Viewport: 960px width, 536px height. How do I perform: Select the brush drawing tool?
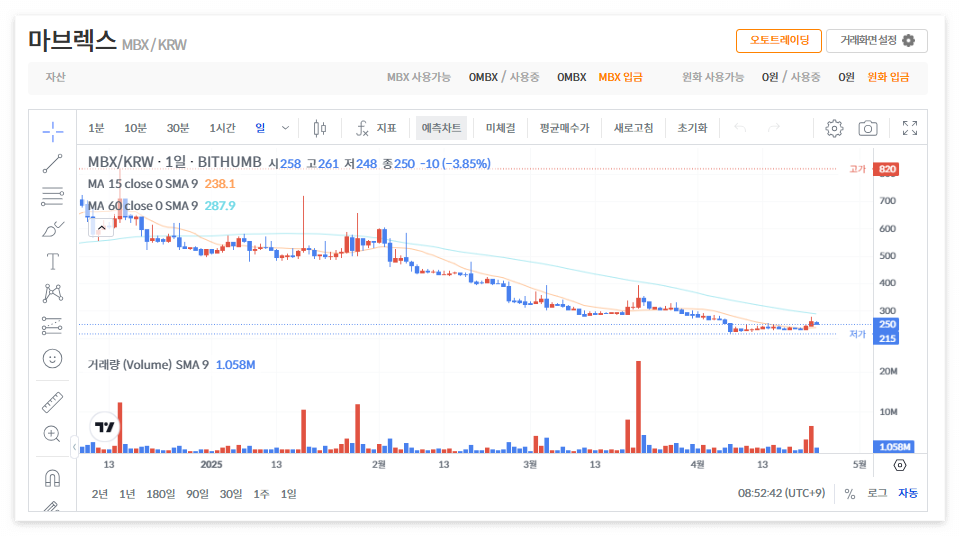point(53,229)
